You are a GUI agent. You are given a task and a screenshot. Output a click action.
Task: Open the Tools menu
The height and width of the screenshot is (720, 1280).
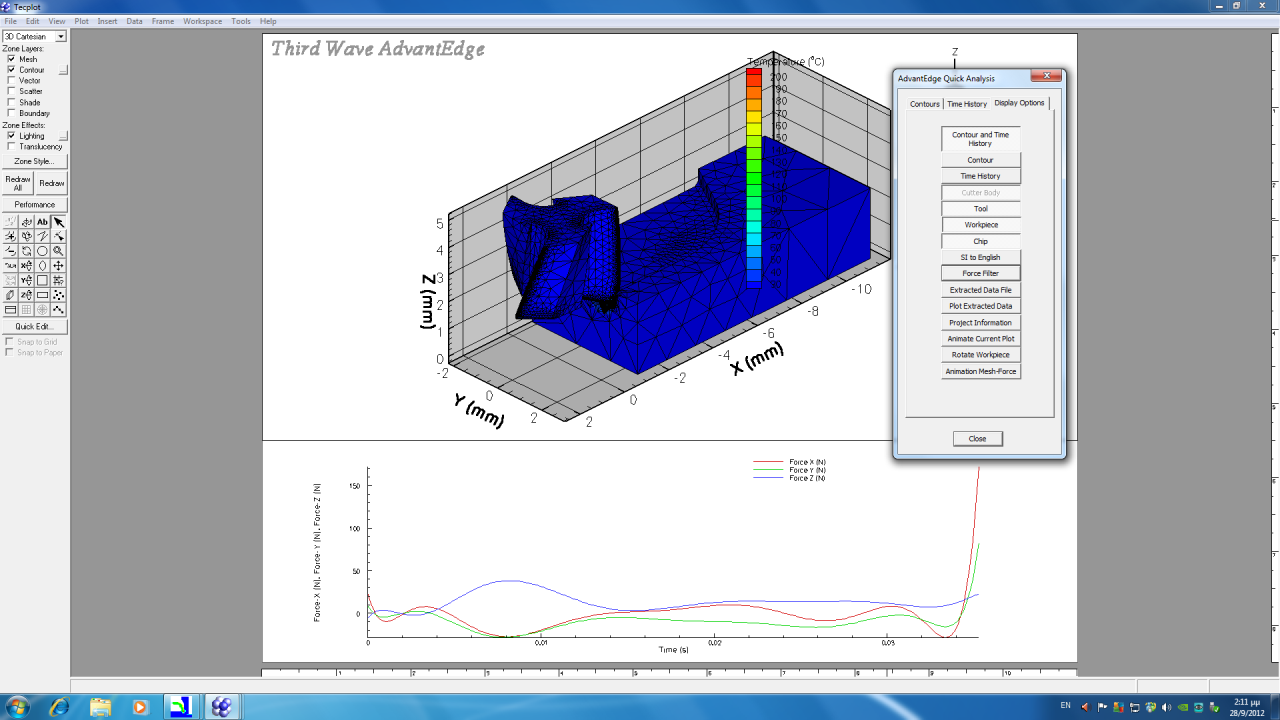pyautogui.click(x=241, y=21)
